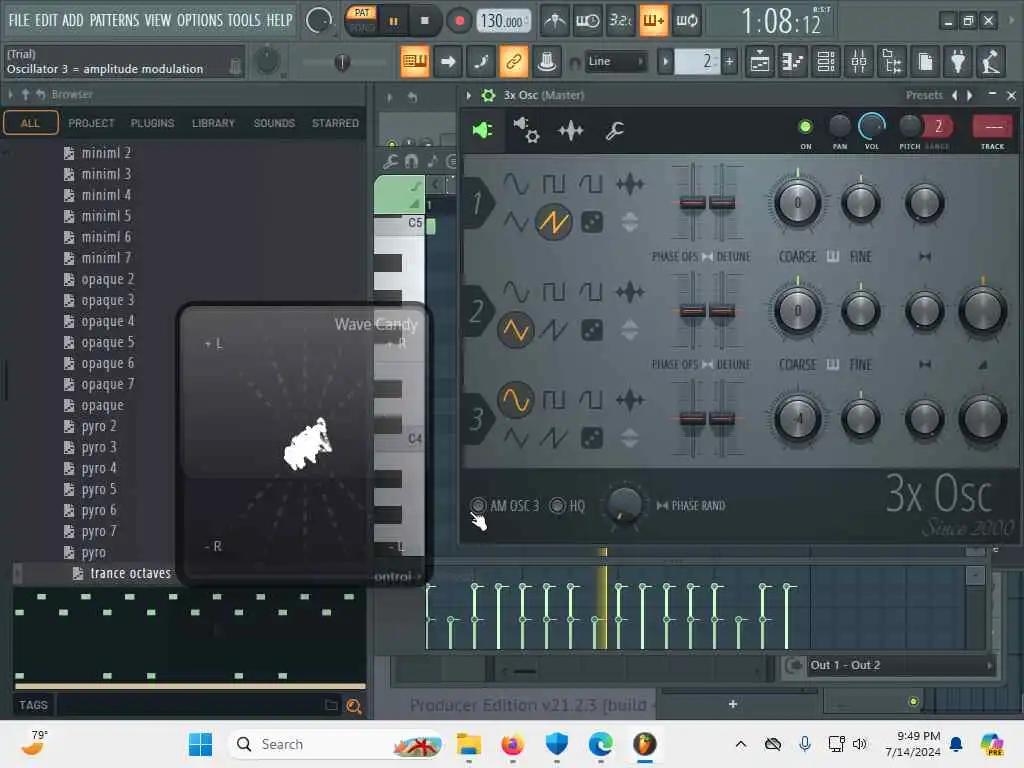Open the project files icon in toolbar
This screenshot has width=1024, height=768.
click(x=925, y=62)
